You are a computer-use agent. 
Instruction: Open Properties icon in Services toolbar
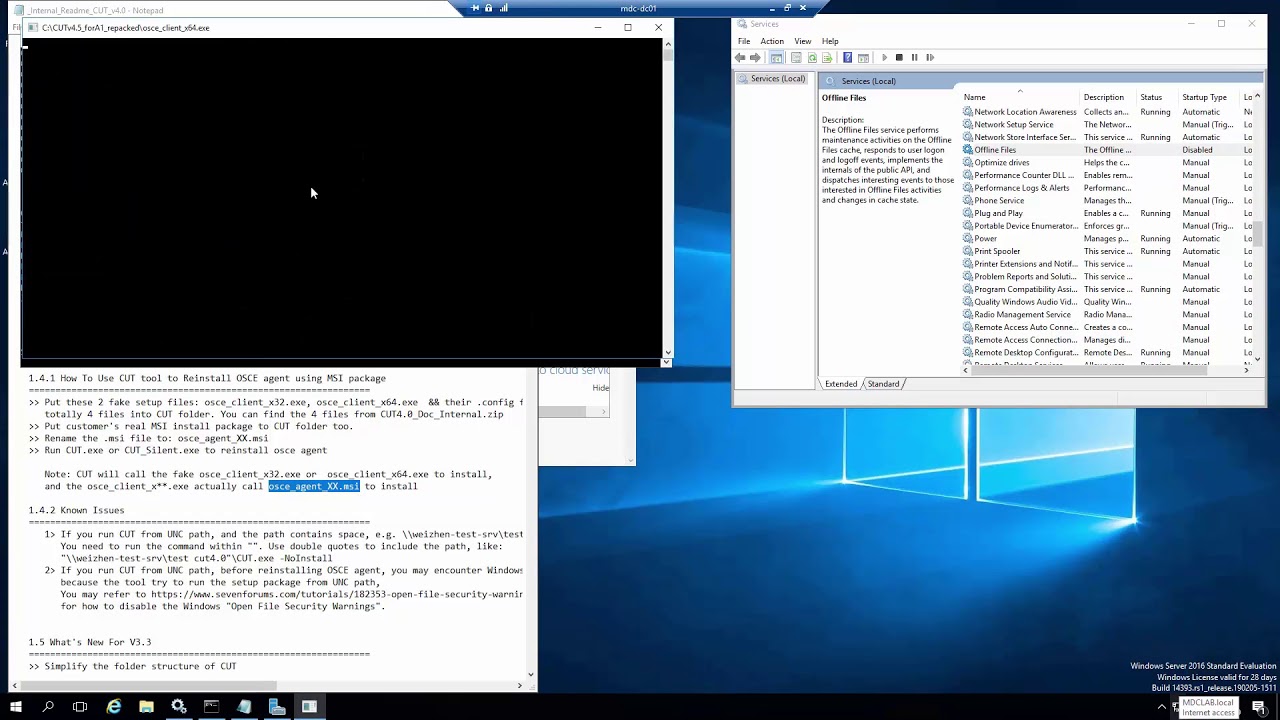click(796, 57)
